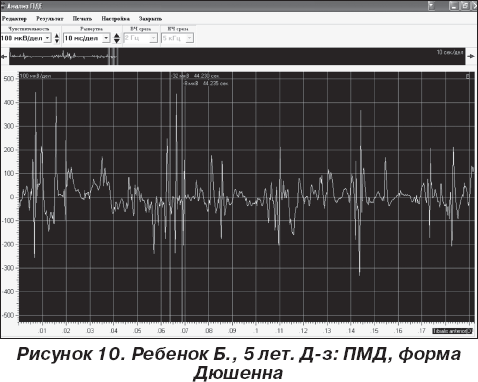478x382 pixels.
Task: Open the Настройка menu
Action: tap(115, 19)
